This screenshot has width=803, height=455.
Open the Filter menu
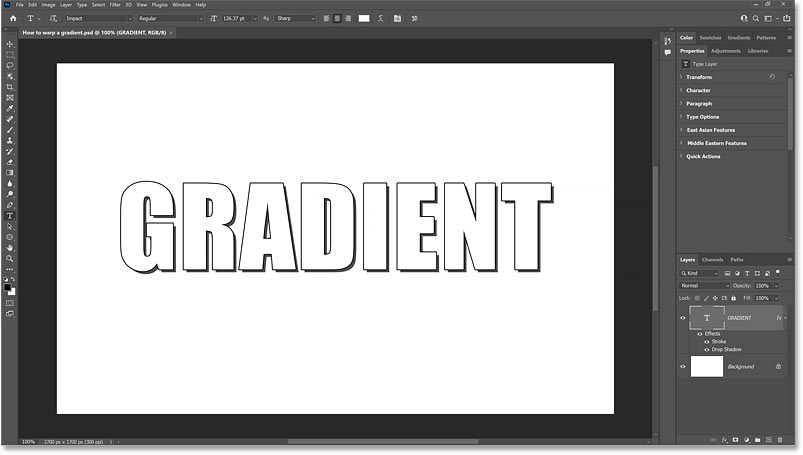115,5
